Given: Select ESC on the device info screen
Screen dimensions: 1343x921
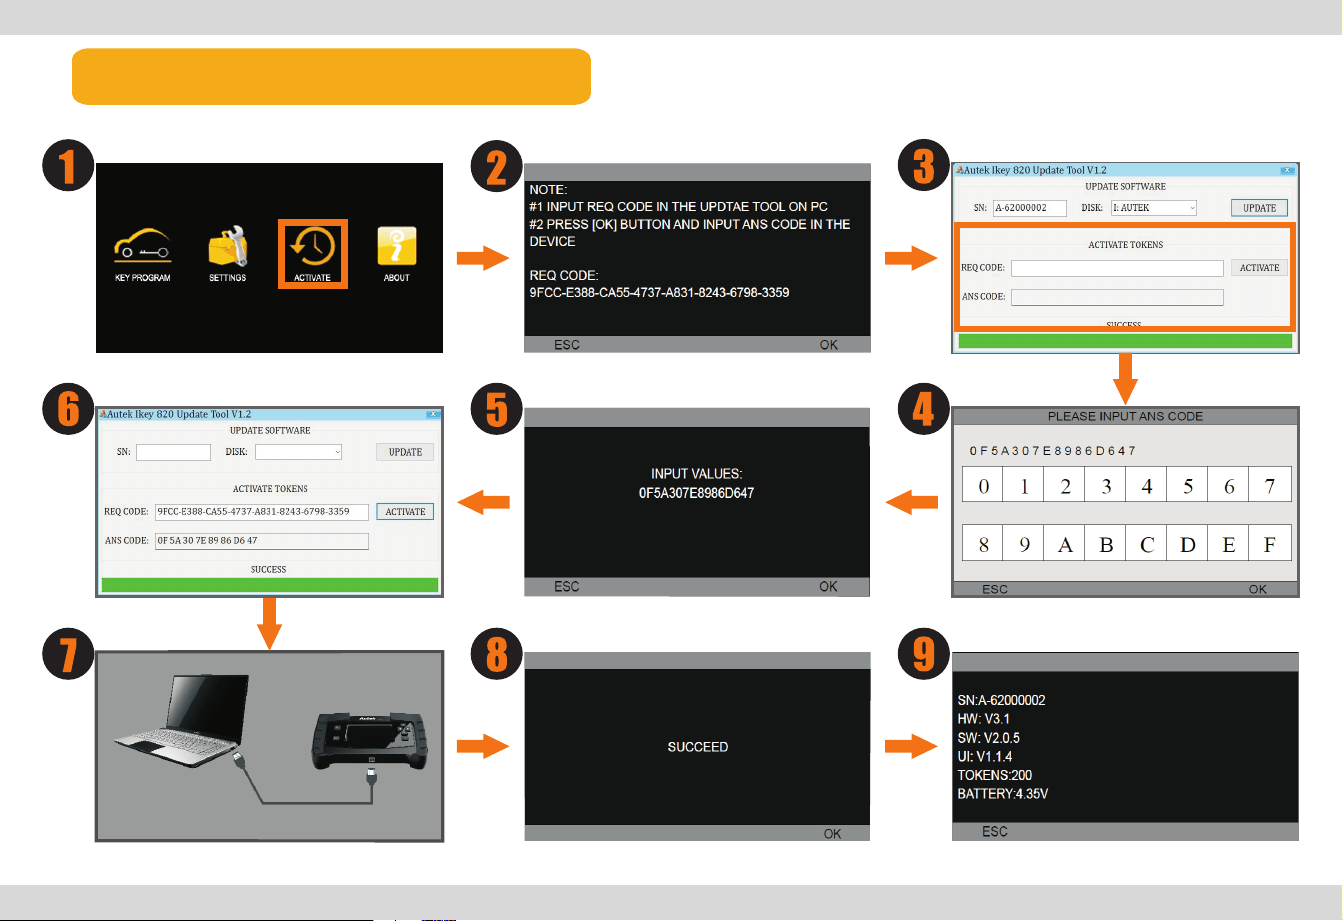Looking at the screenshot, I should pos(995,832).
